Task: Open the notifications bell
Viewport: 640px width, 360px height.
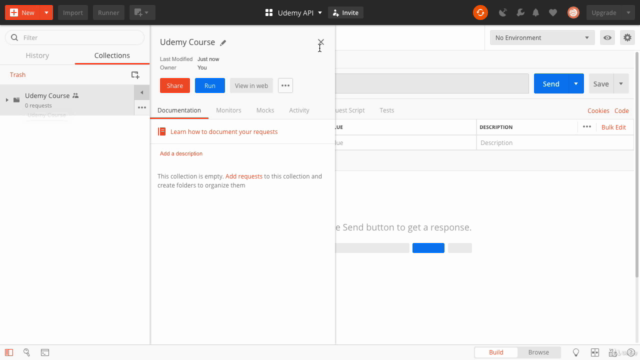Action: (x=536, y=13)
